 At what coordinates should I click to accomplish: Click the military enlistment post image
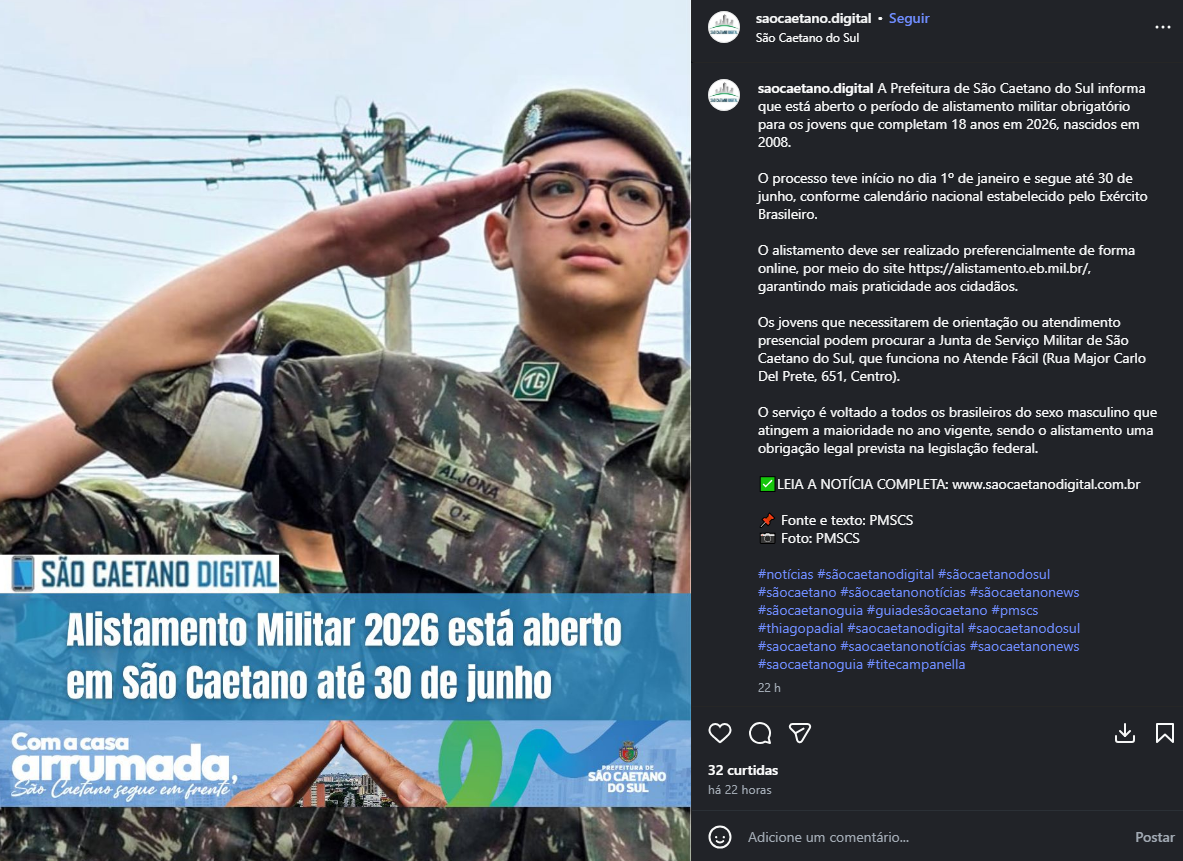345,430
